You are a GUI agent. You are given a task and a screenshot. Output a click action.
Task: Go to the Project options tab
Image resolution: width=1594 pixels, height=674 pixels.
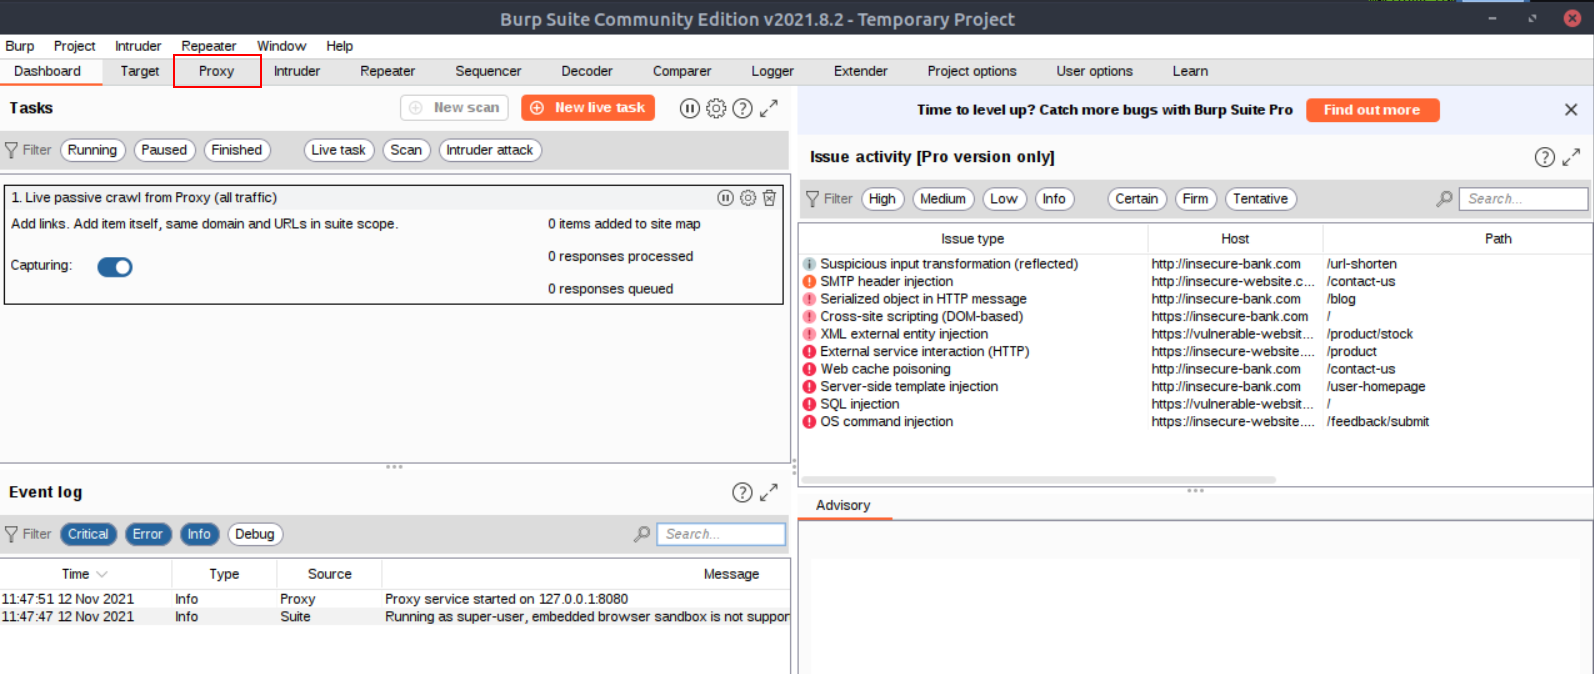(x=972, y=71)
